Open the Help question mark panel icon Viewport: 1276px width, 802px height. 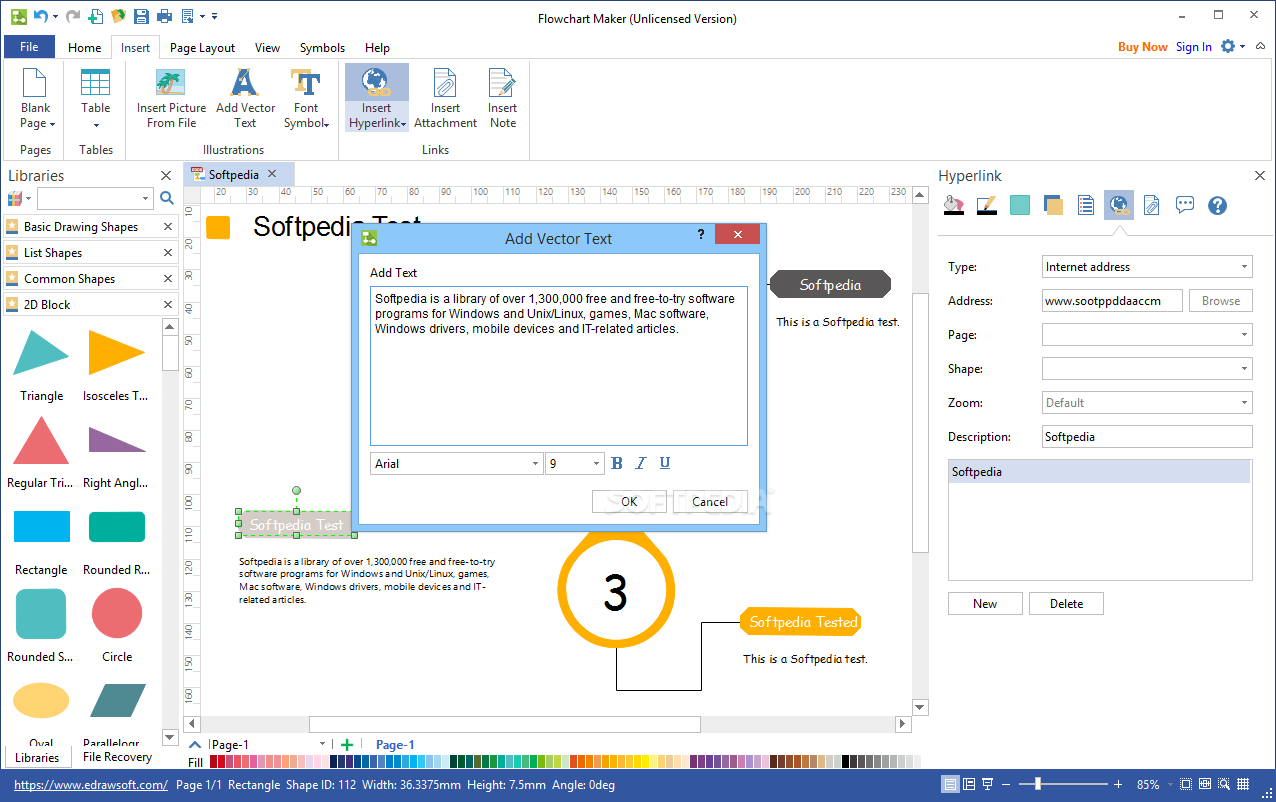(1217, 206)
